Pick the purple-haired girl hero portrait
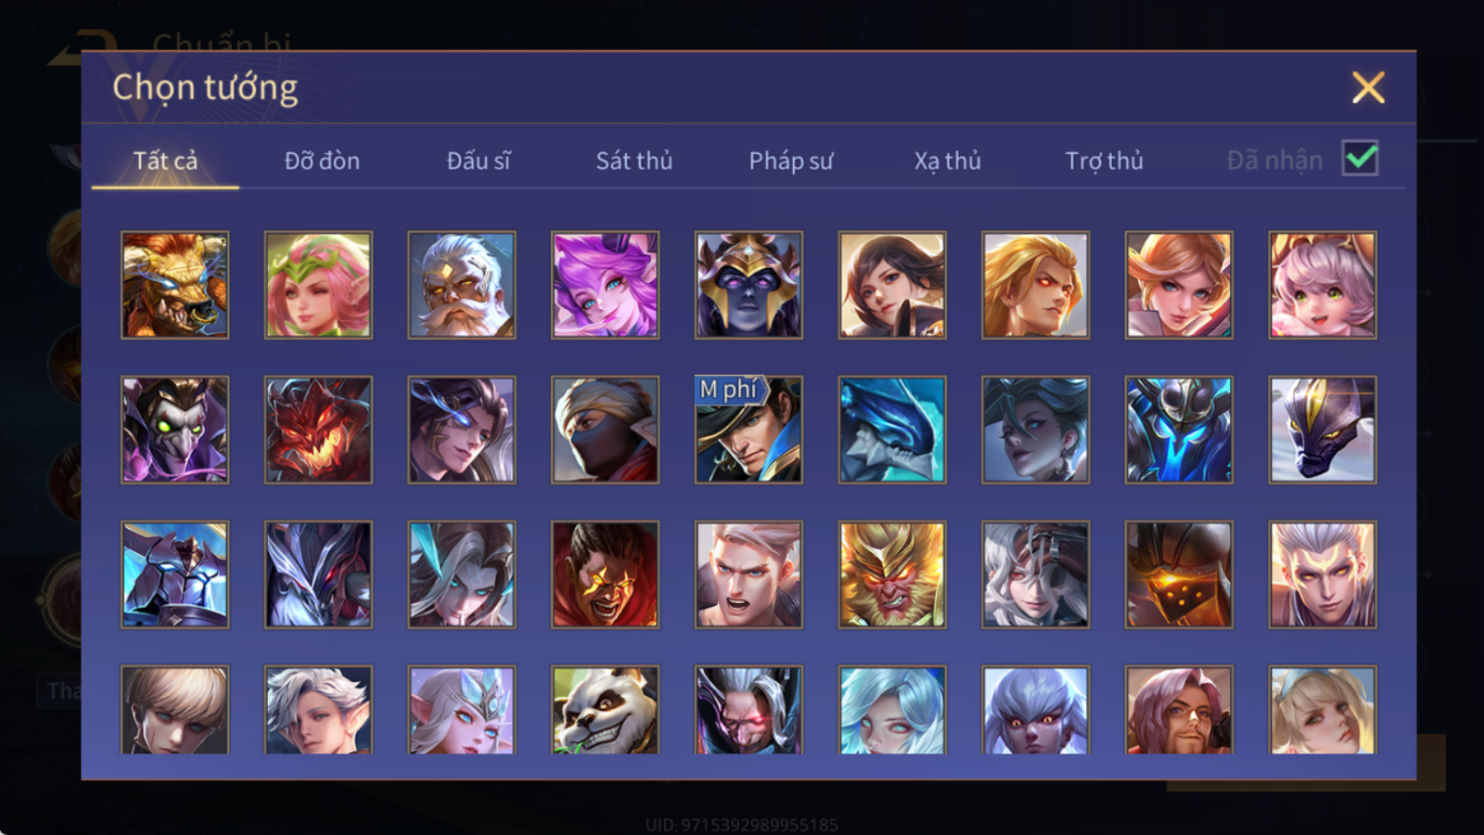The image size is (1484, 835). (605, 285)
